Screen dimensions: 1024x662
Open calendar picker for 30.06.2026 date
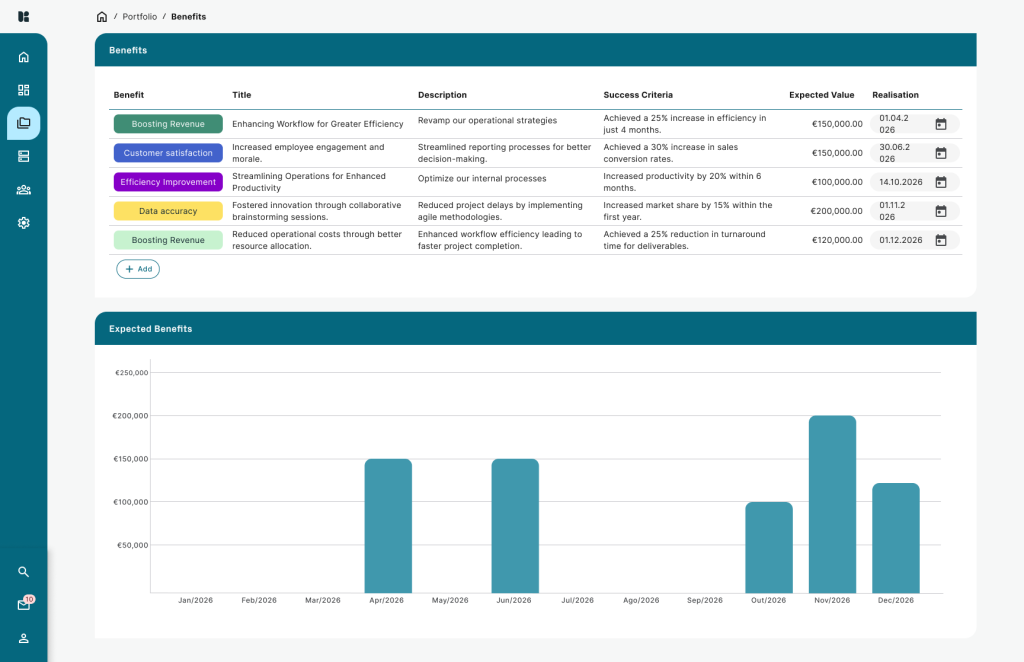point(940,153)
